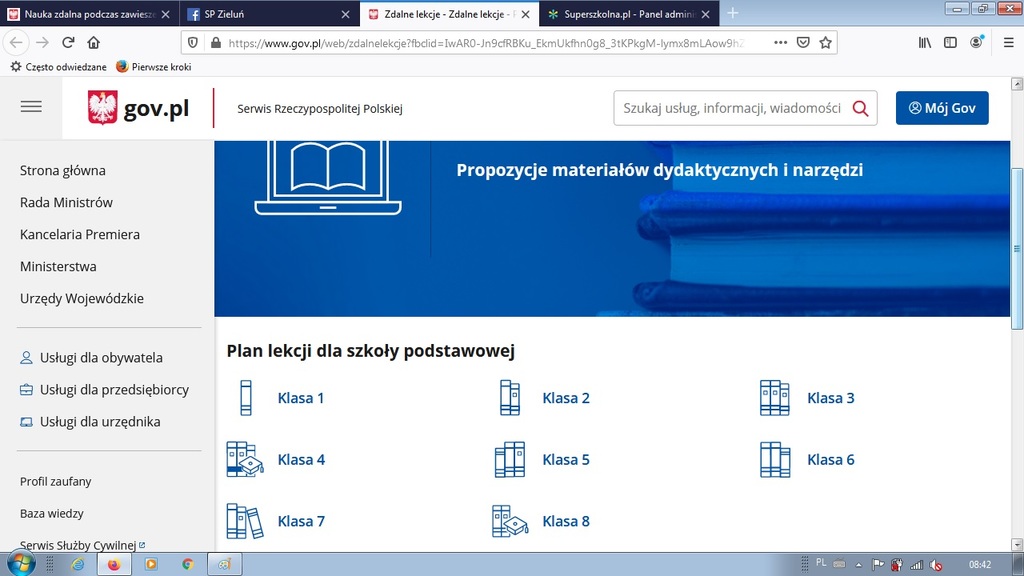Screen dimensions: 1024x576
Task: Click the Klasa 4 books icon
Action: 244,459
